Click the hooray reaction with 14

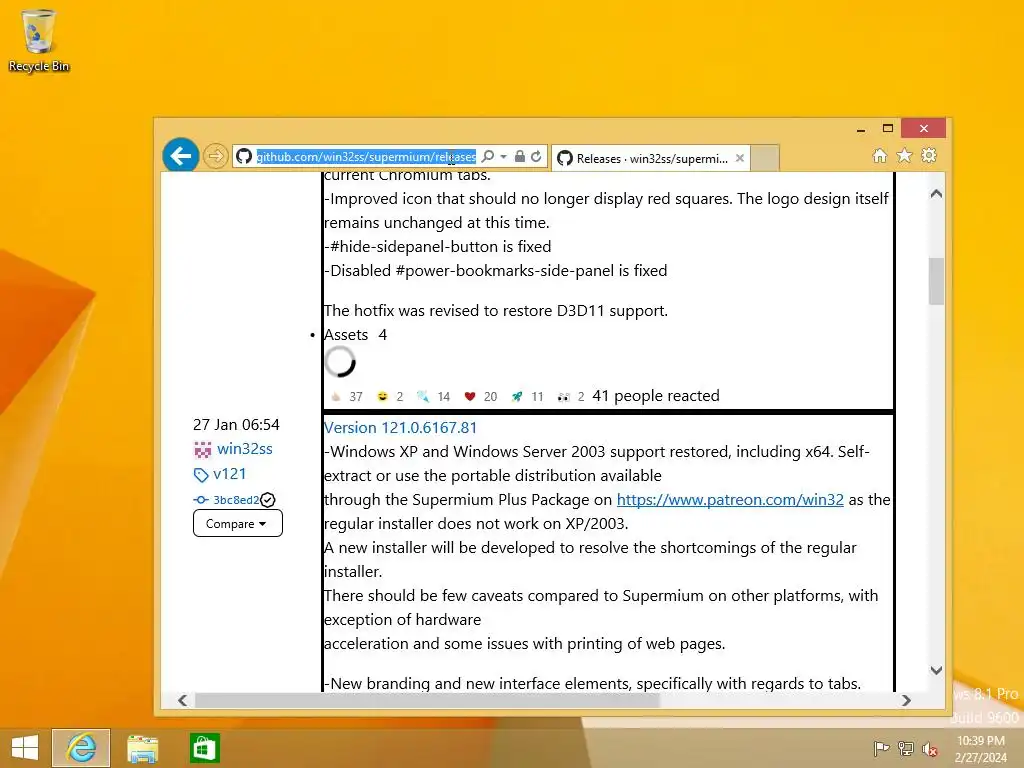click(433, 396)
